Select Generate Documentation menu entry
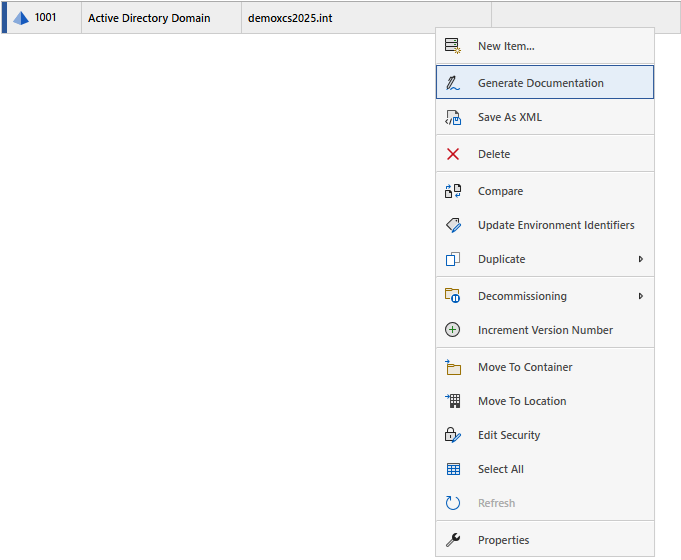Viewport: 681px width, 560px height. [x=540, y=83]
